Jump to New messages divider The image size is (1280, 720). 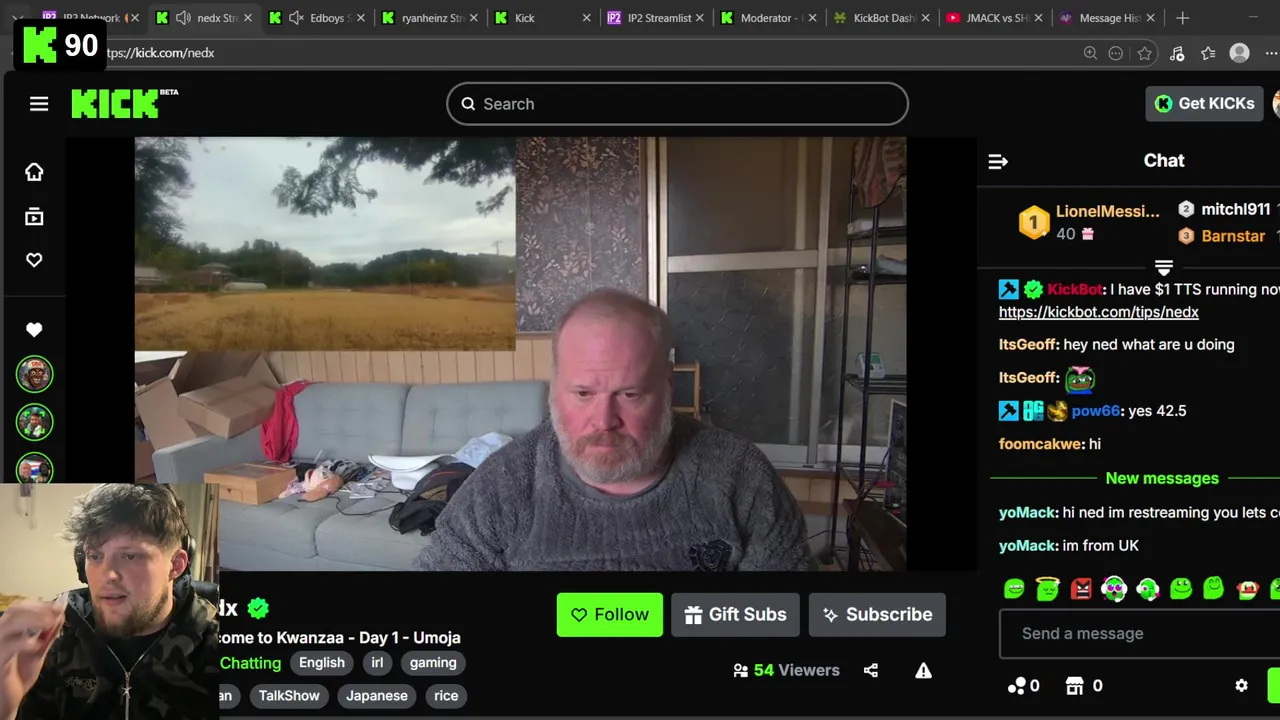coord(1162,478)
